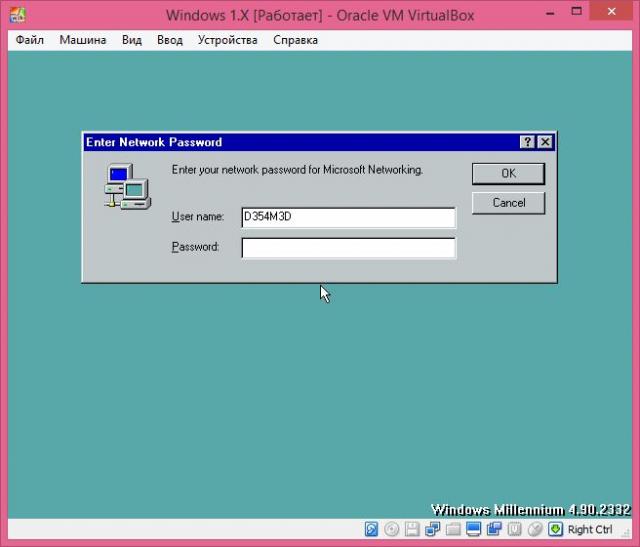The height and width of the screenshot is (547, 640).
Task: Close the Enter Network Password dialog
Action: pyautogui.click(x=545, y=142)
